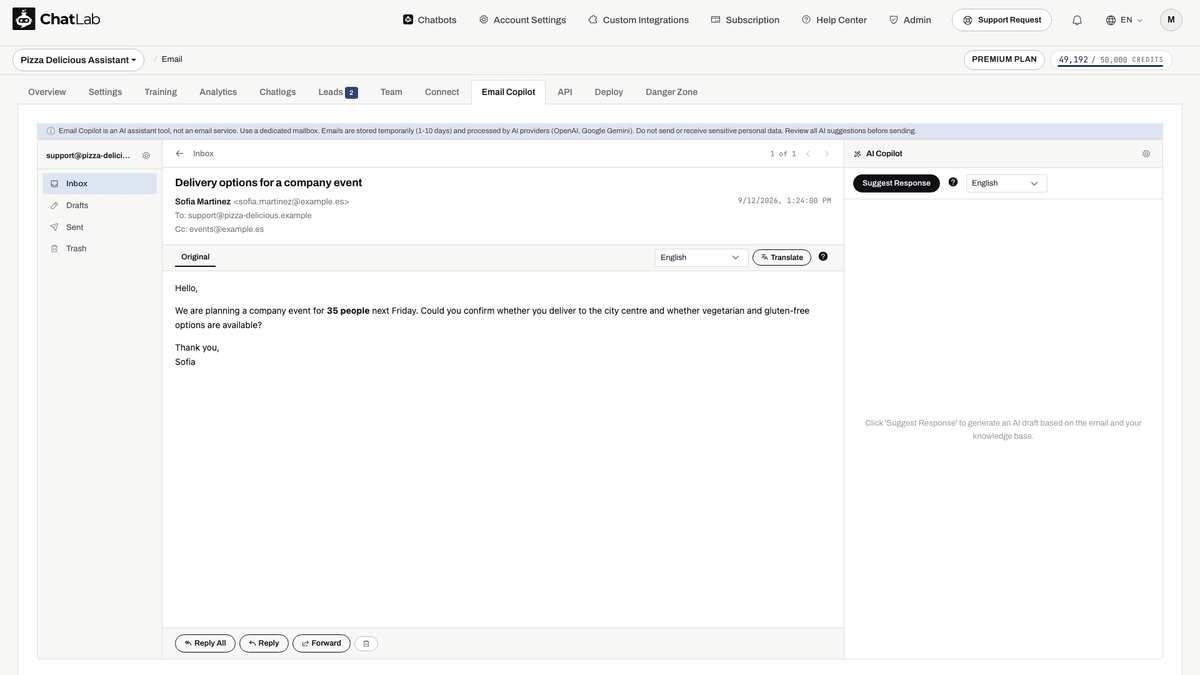Screen dimensions: 1200x675
Task: Click the Support Request button
Action: tap(1002, 20)
